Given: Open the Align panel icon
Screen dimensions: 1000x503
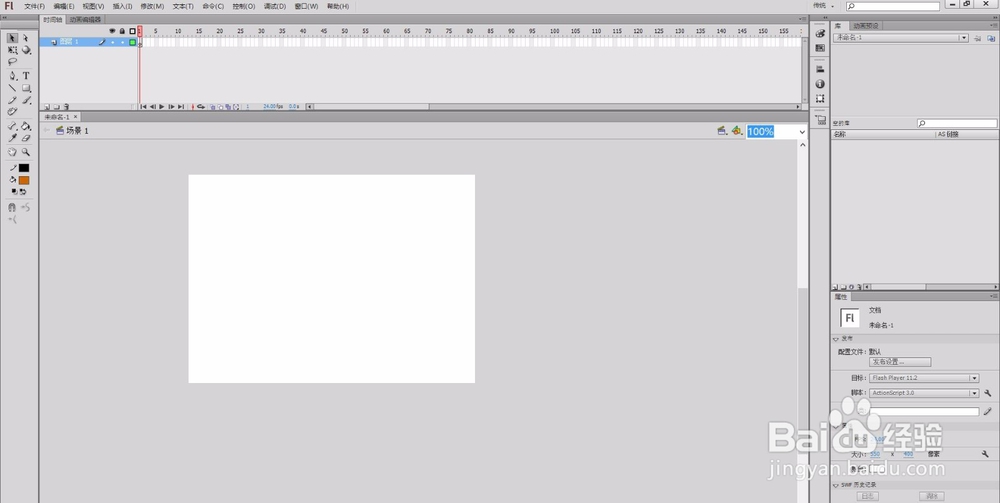Looking at the screenshot, I should (x=820, y=69).
